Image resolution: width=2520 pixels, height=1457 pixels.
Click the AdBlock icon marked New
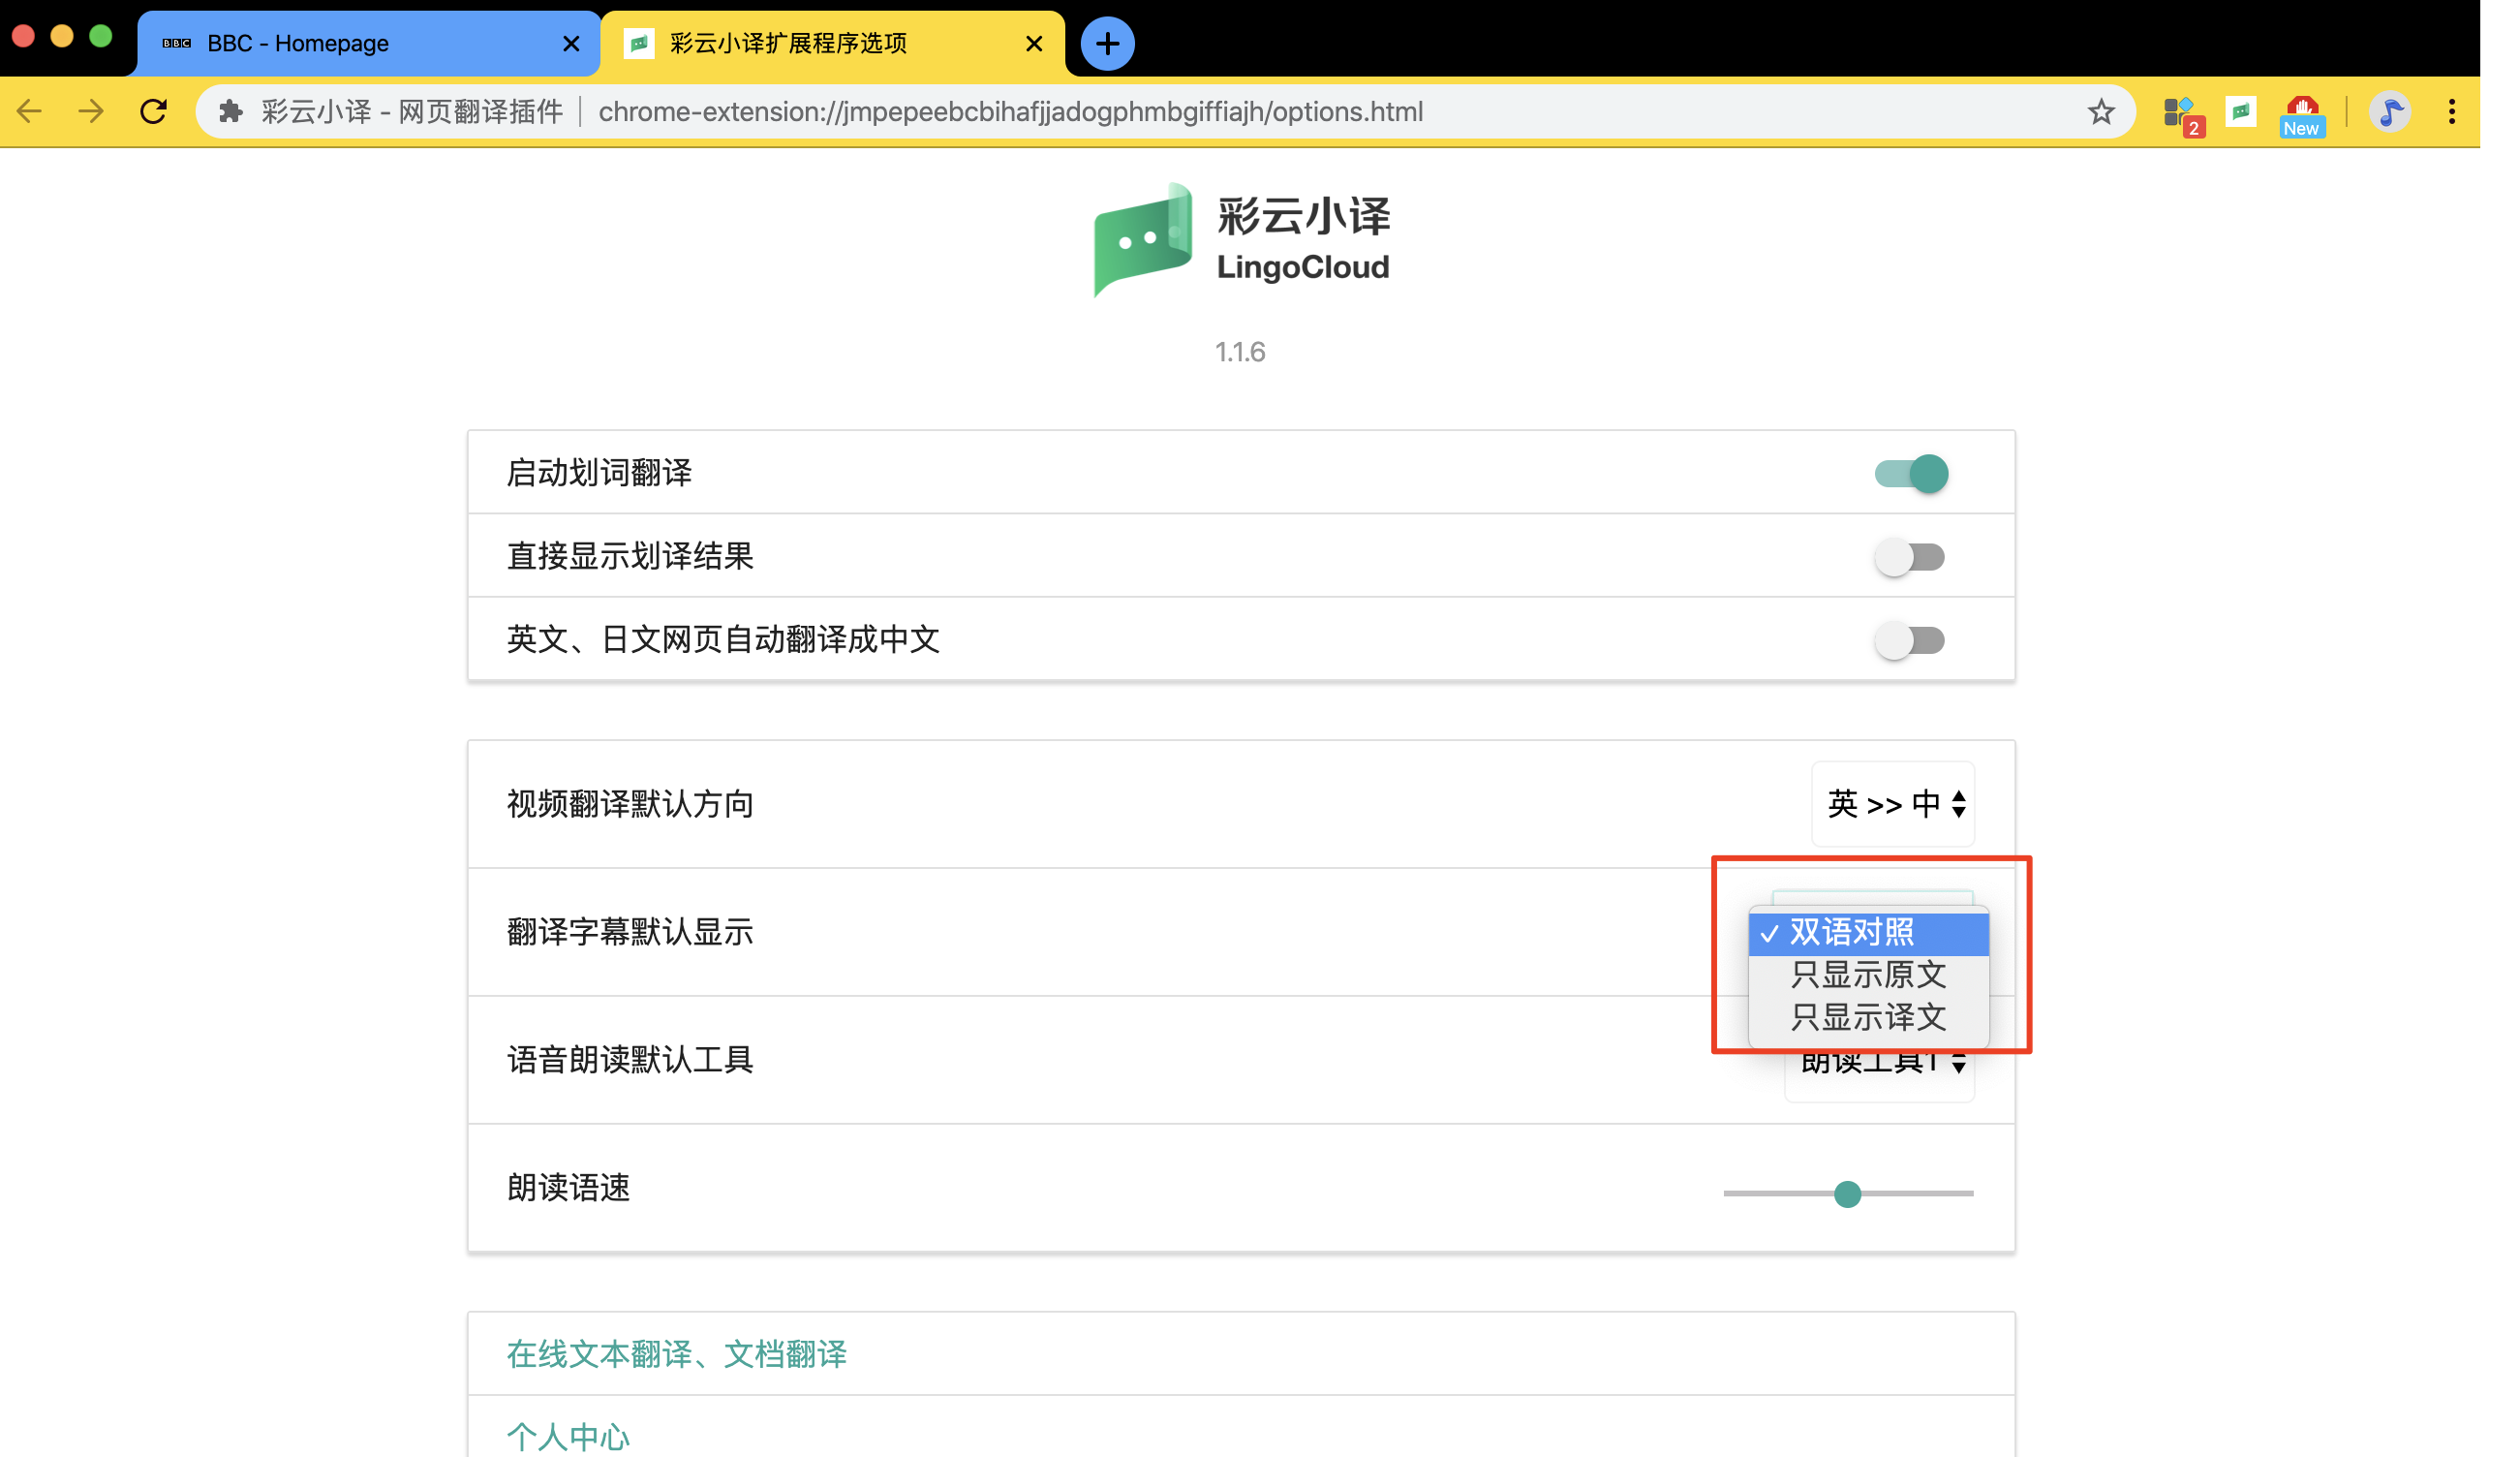tap(2302, 111)
